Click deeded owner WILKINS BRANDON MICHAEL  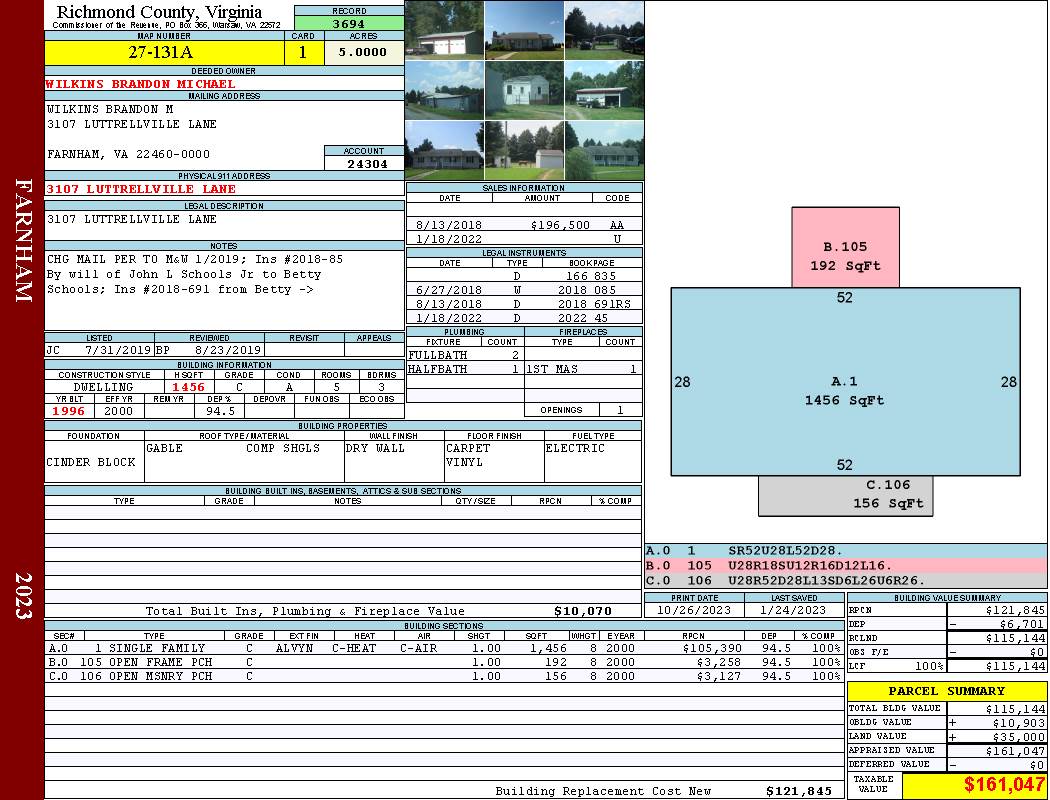[141, 84]
